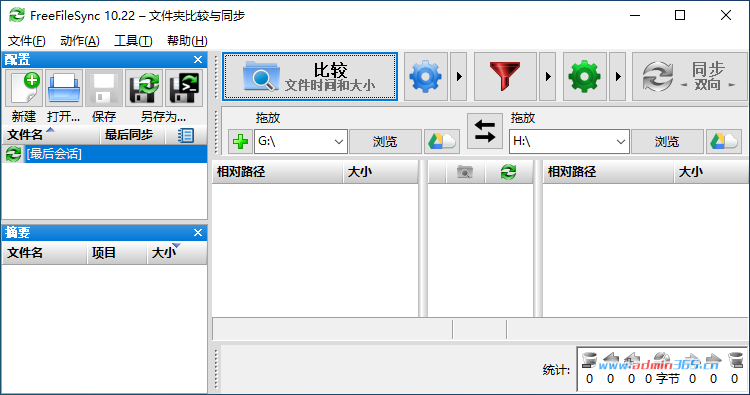750x395 pixels.
Task: Click the New configuration icon
Action: [x=24, y=88]
